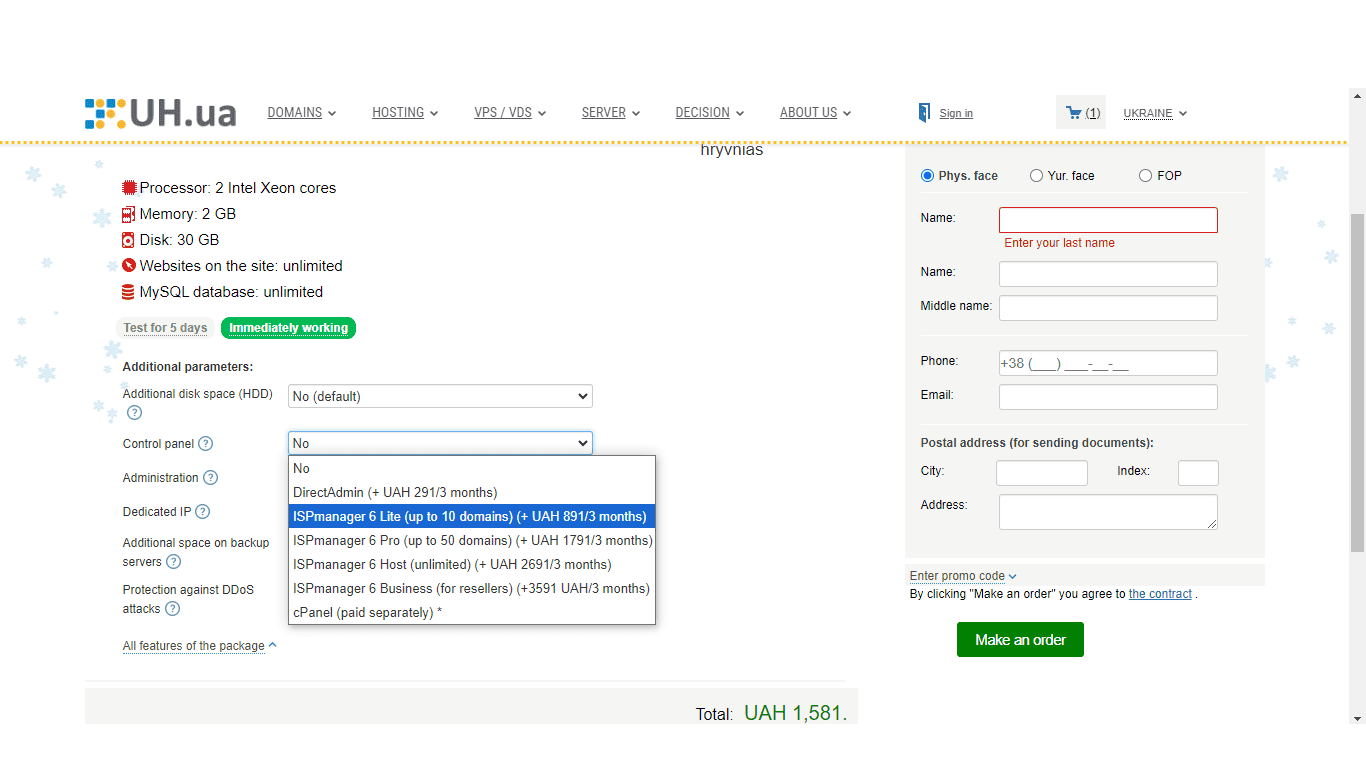This screenshot has height=768, width=1366.
Task: Expand UKRAINE country selector
Action: click(1155, 113)
